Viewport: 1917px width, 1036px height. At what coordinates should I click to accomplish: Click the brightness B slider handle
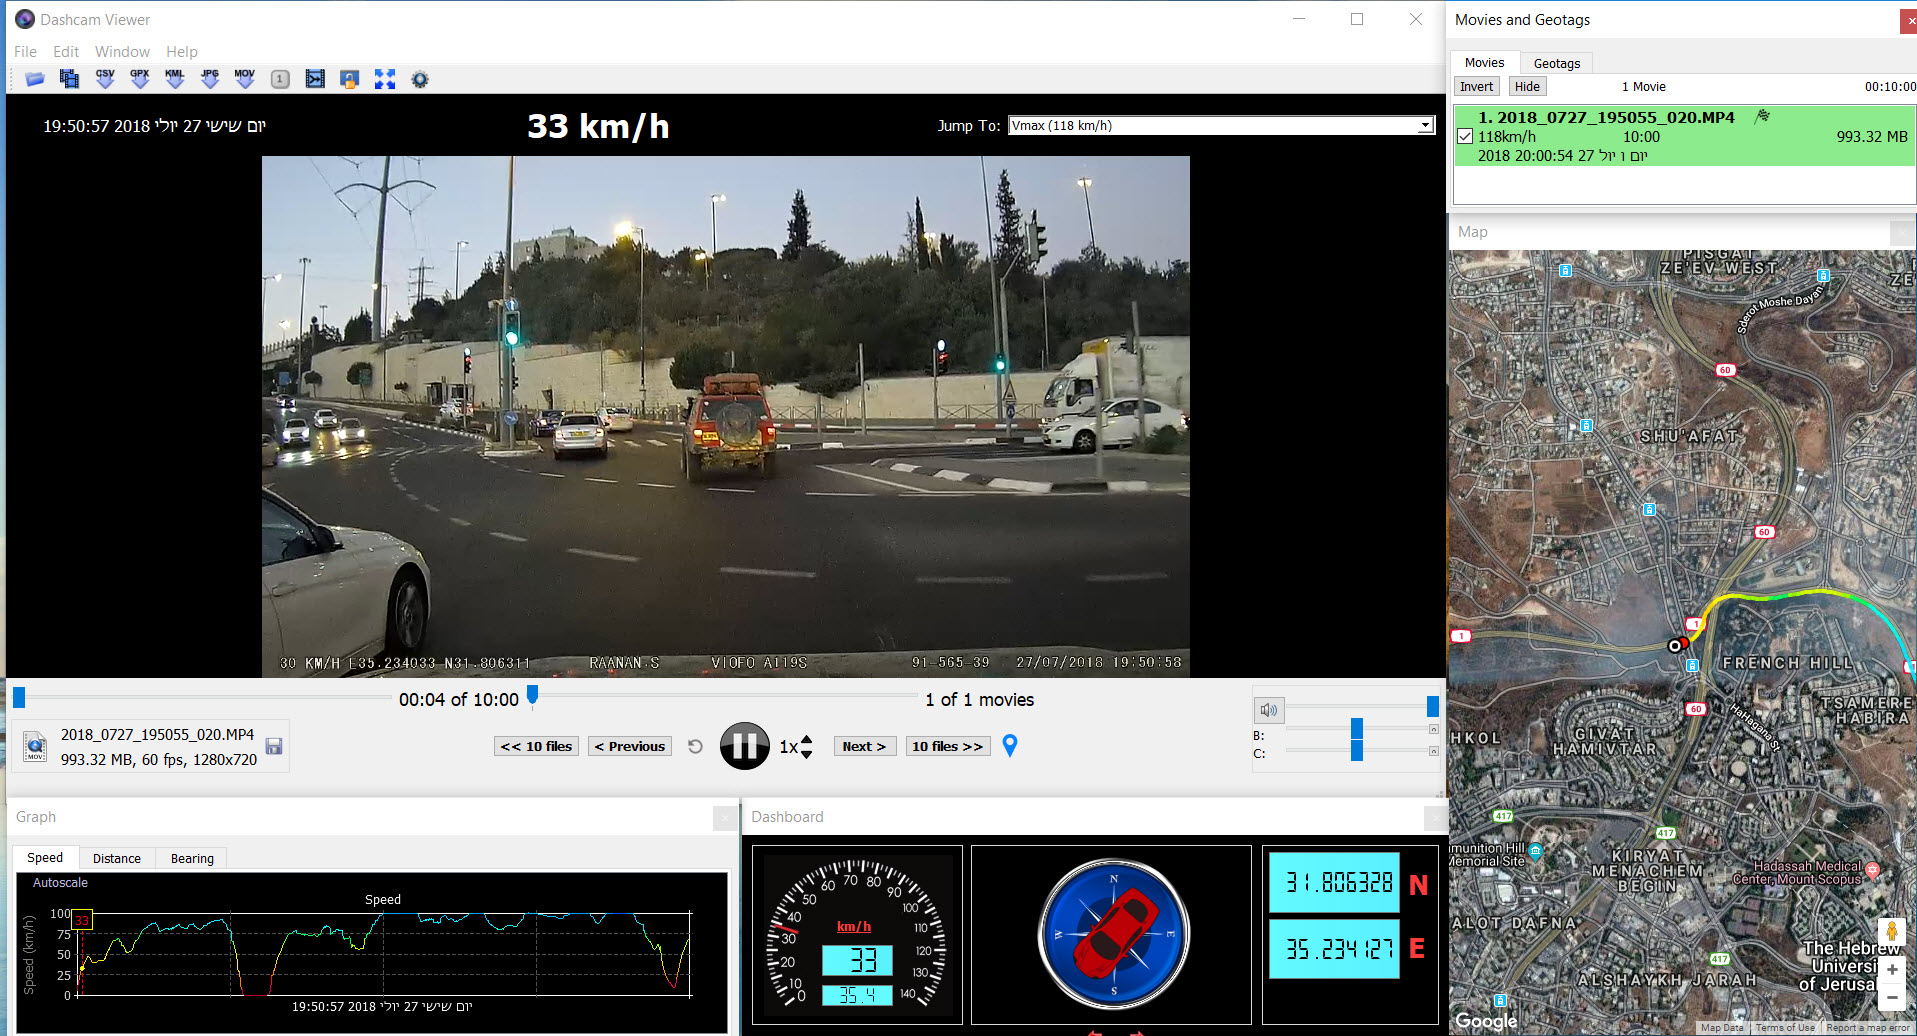point(1357,729)
